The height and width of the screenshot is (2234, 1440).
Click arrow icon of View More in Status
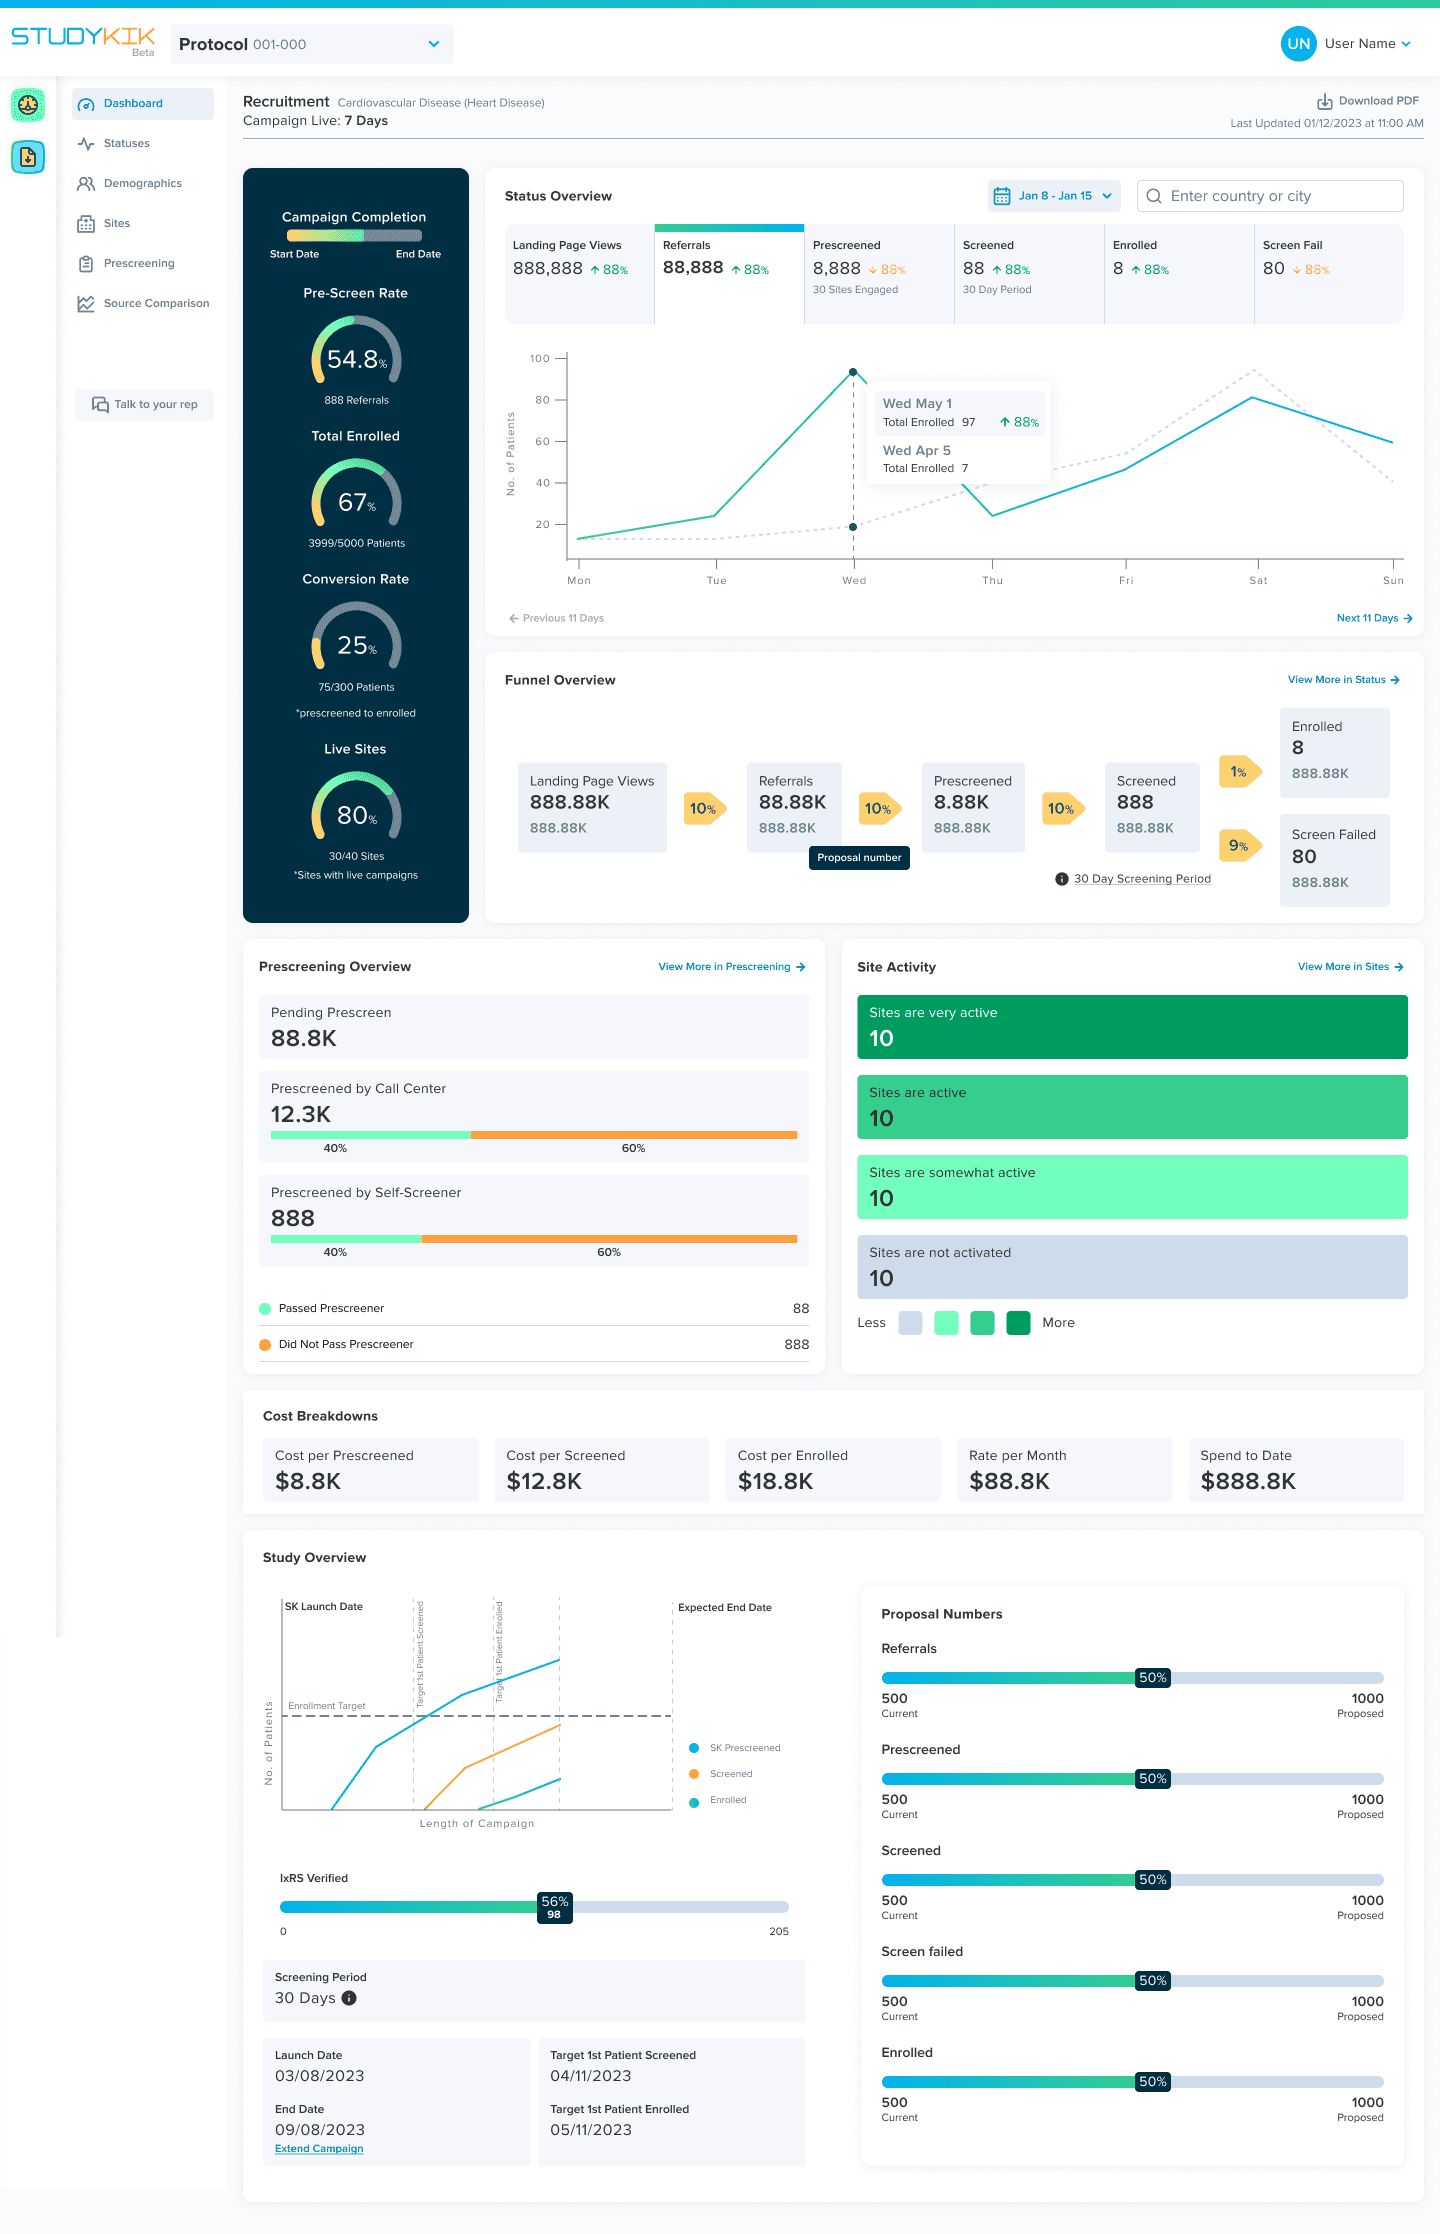[1395, 680]
